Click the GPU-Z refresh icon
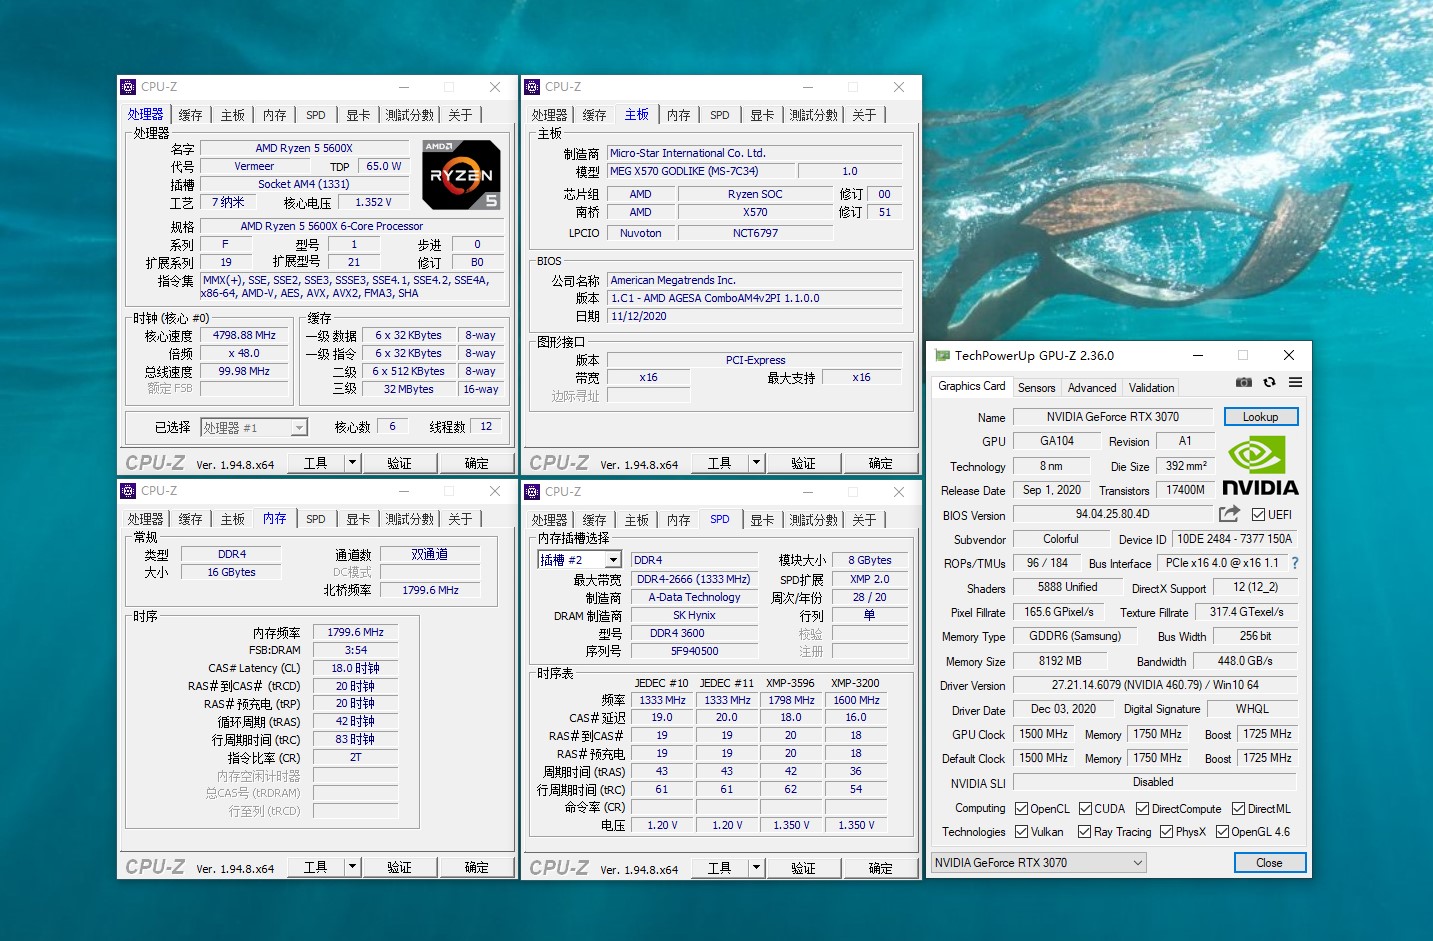 click(1269, 382)
